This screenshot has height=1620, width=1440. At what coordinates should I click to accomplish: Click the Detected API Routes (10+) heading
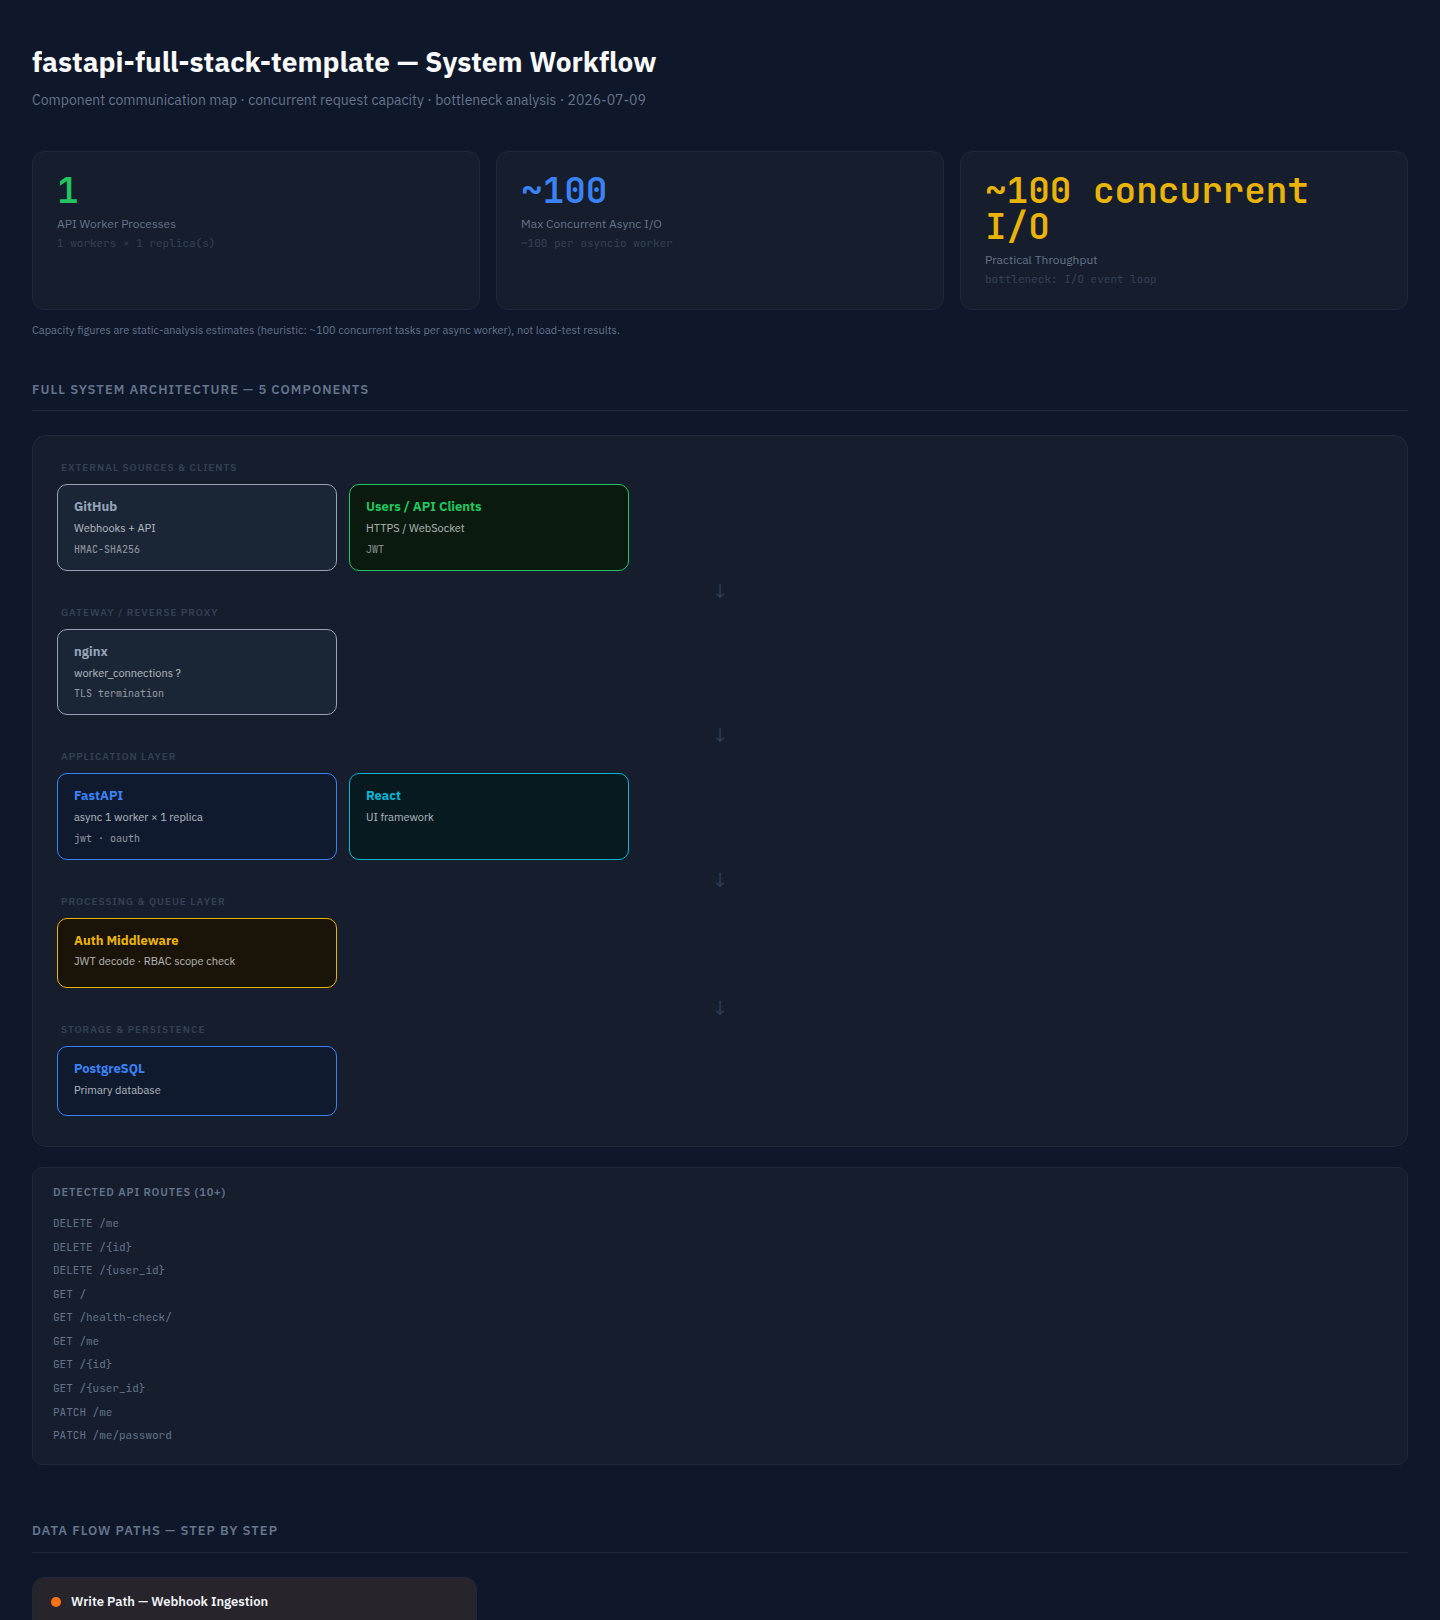[x=139, y=1192]
